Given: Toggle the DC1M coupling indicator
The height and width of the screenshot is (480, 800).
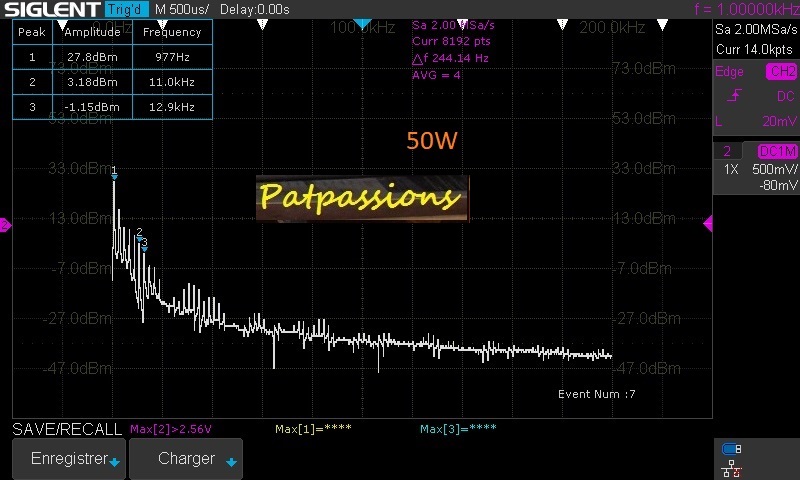Looking at the screenshot, I should (x=776, y=151).
